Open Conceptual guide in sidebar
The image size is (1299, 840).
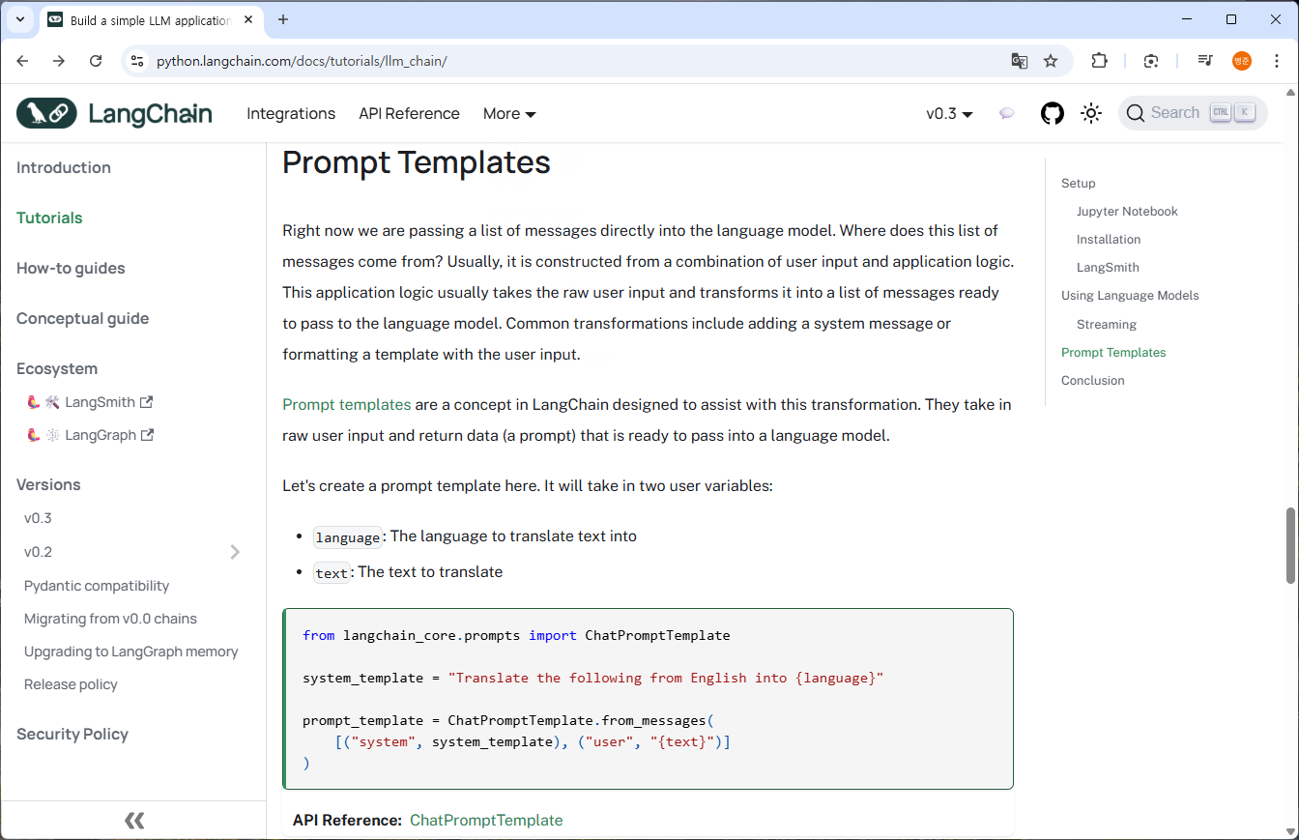[82, 318]
